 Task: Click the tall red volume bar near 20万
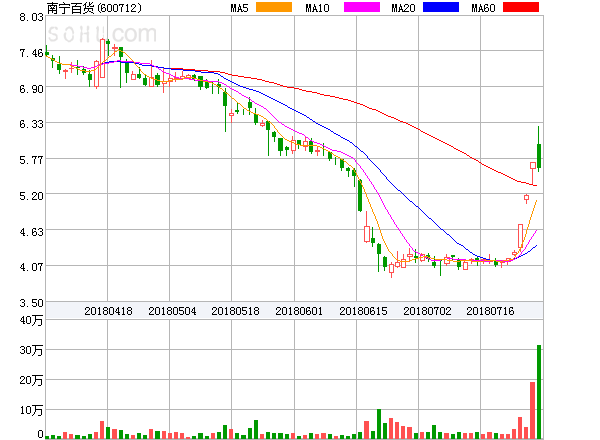tap(532, 410)
